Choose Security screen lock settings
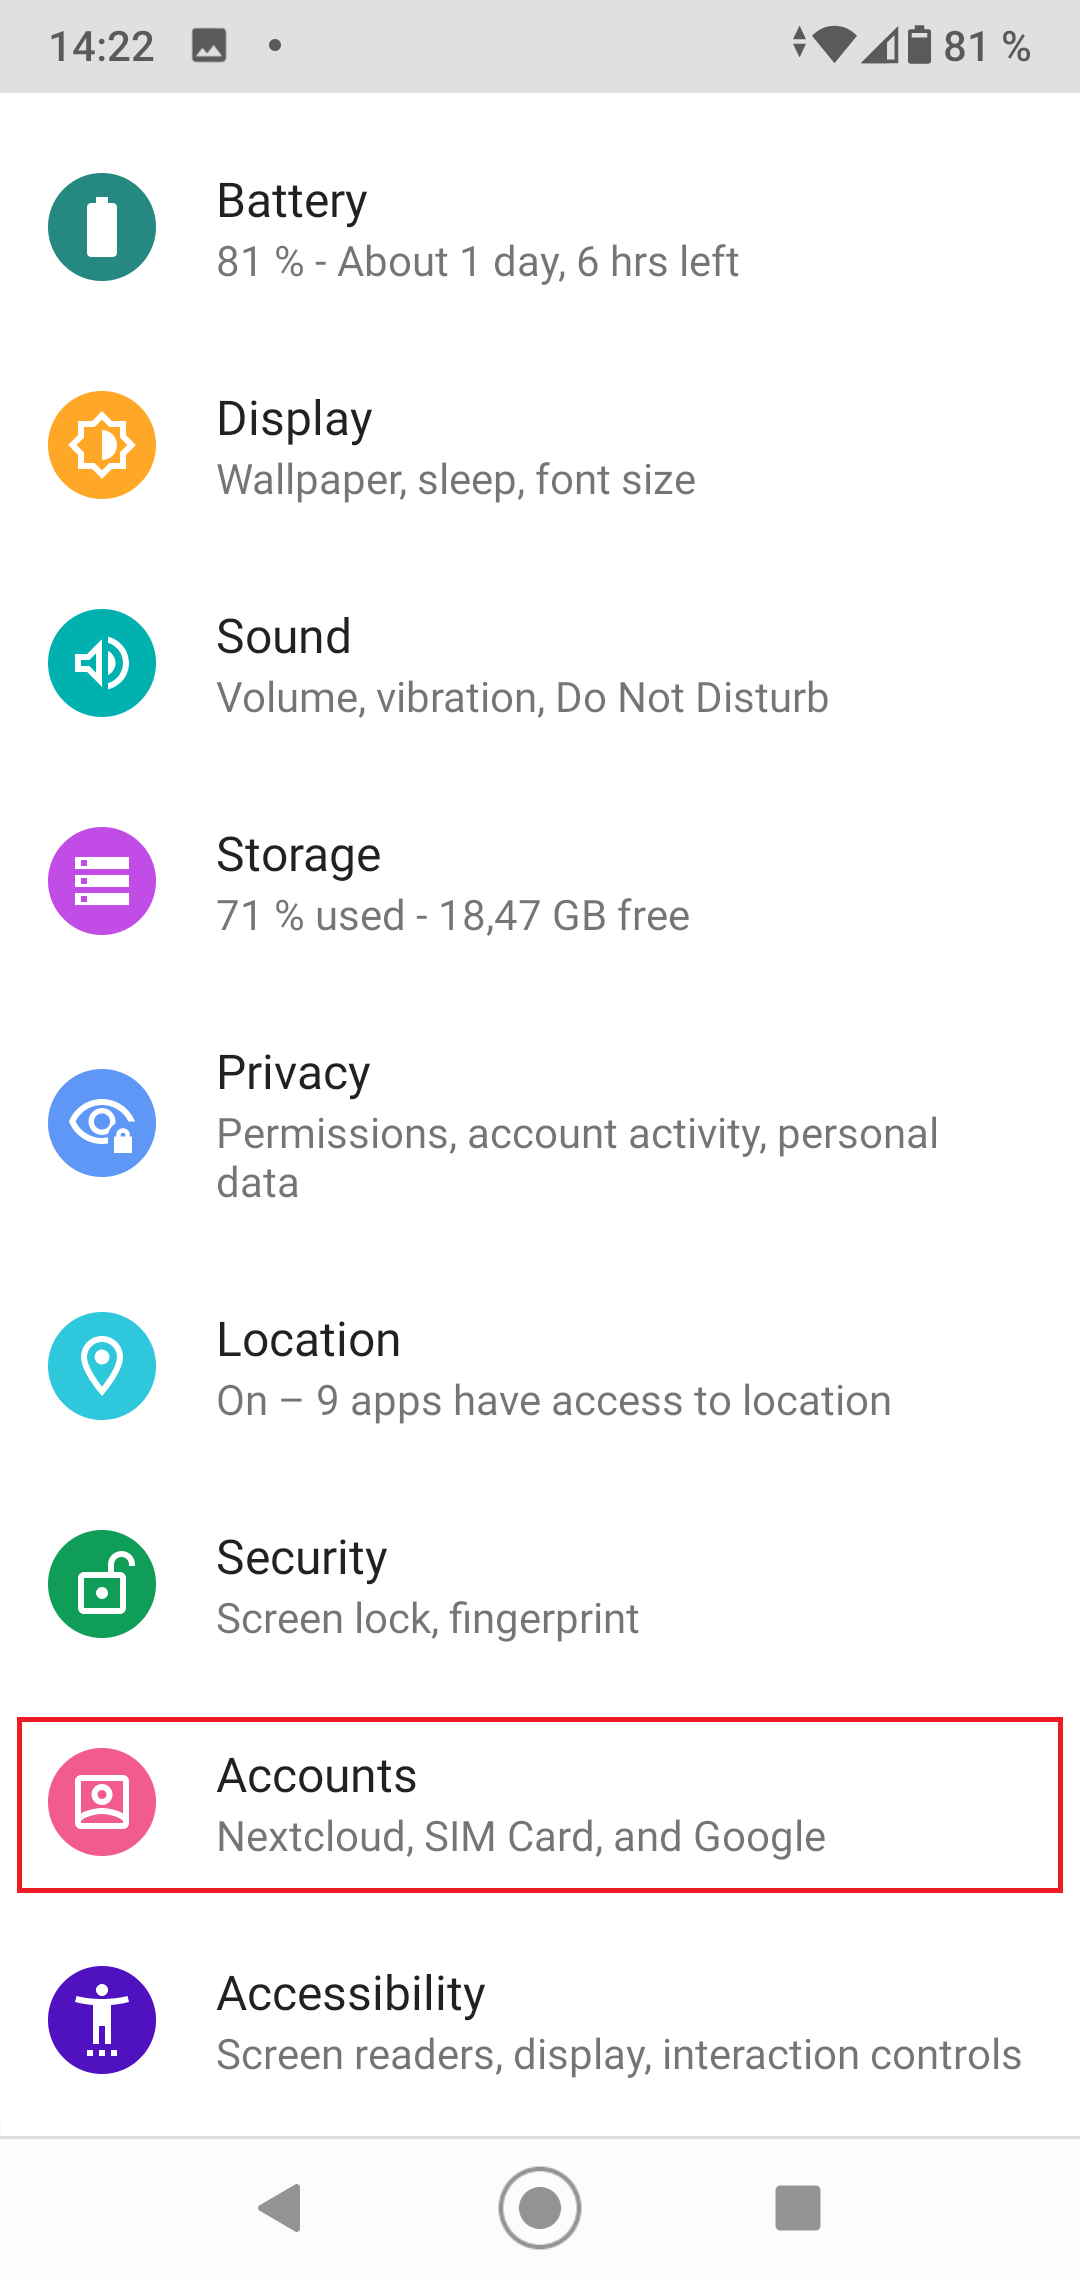This screenshot has height=2280, width=1080. tap(428, 1587)
